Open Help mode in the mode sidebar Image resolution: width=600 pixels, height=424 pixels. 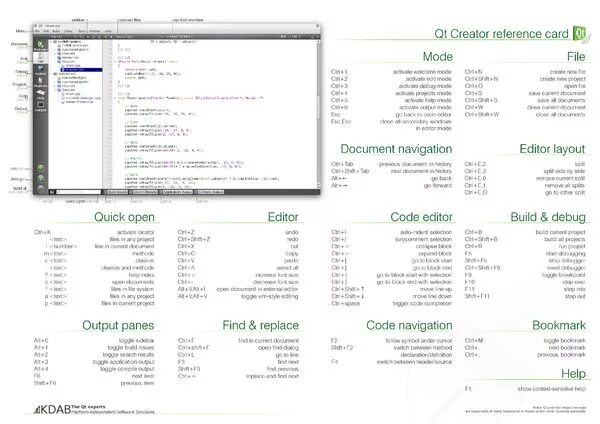(40, 95)
